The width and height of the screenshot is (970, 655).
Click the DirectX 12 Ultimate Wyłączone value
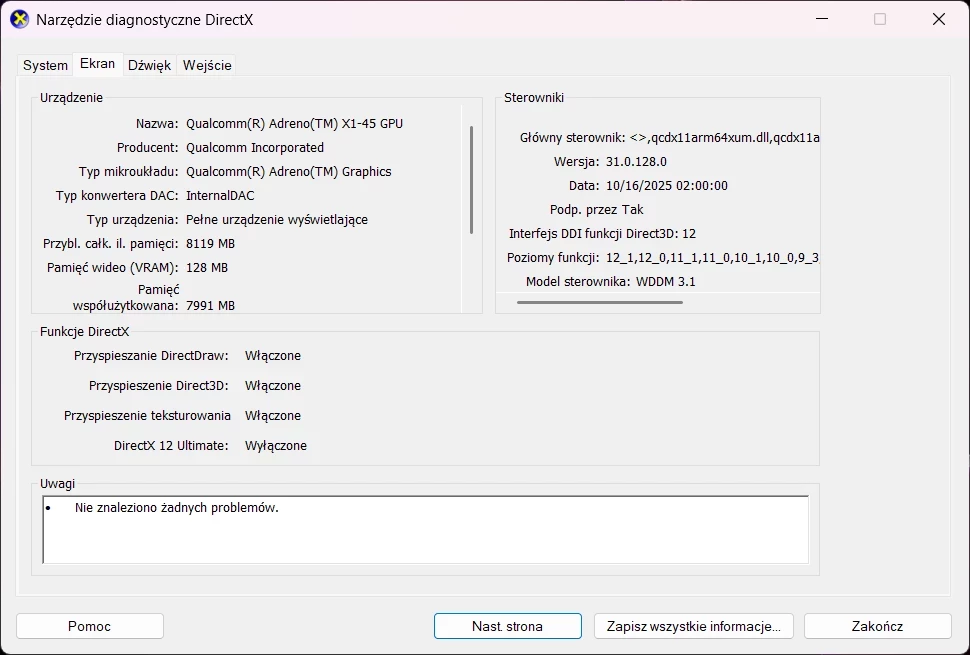coord(276,445)
